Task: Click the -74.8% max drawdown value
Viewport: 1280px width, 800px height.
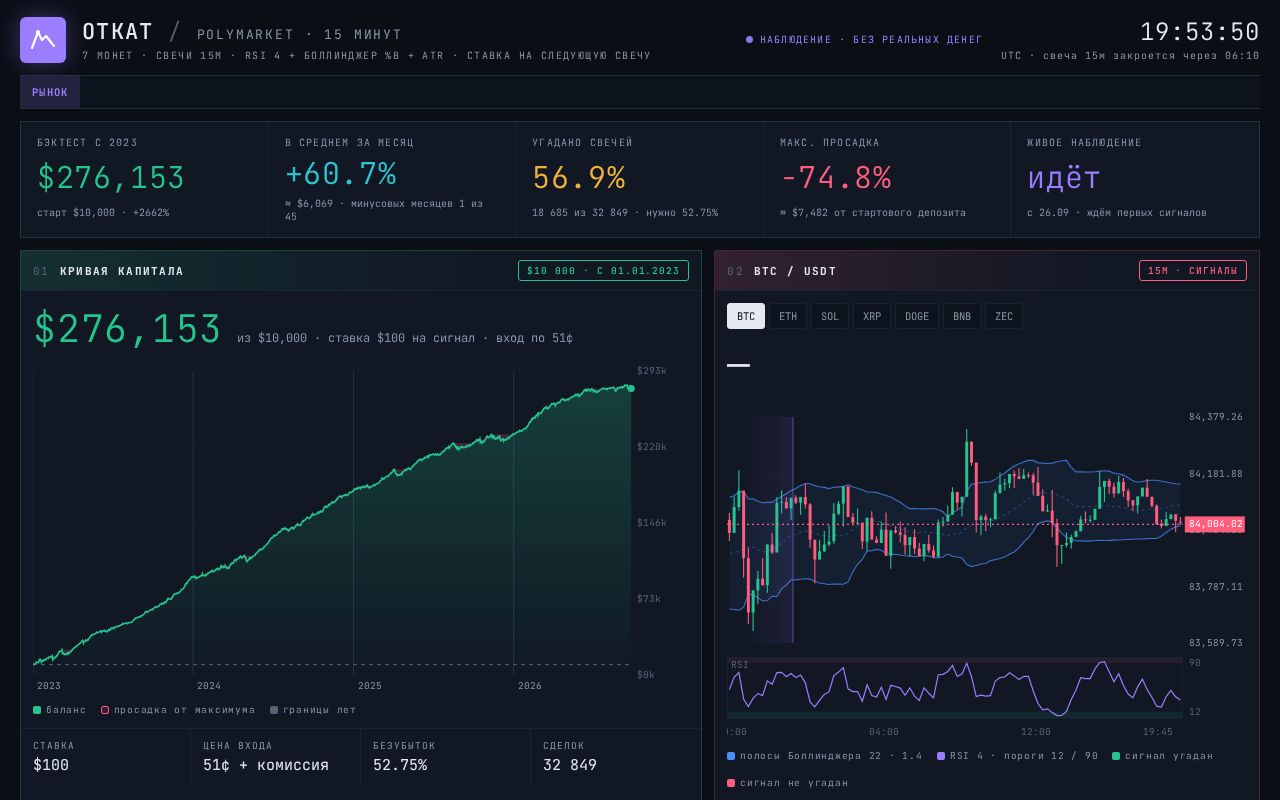Action: (x=836, y=178)
